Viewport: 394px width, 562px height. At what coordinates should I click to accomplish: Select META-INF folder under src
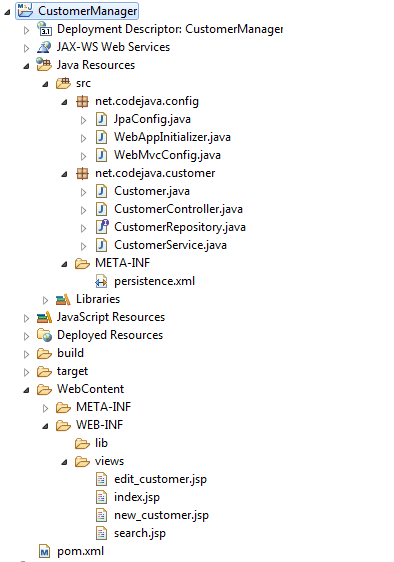123,263
